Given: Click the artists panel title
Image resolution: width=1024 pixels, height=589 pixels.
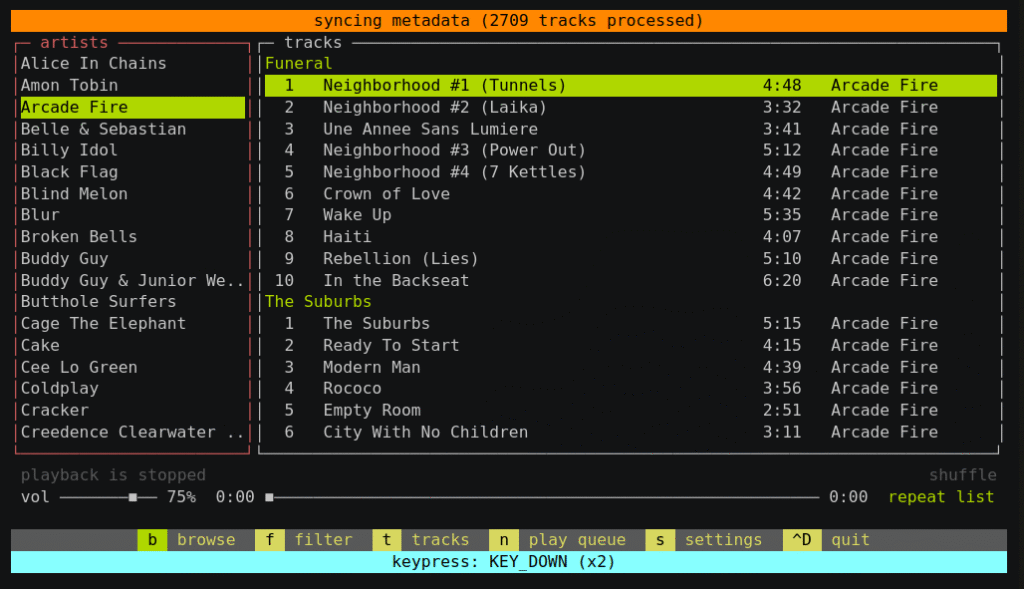Looking at the screenshot, I should [74, 42].
